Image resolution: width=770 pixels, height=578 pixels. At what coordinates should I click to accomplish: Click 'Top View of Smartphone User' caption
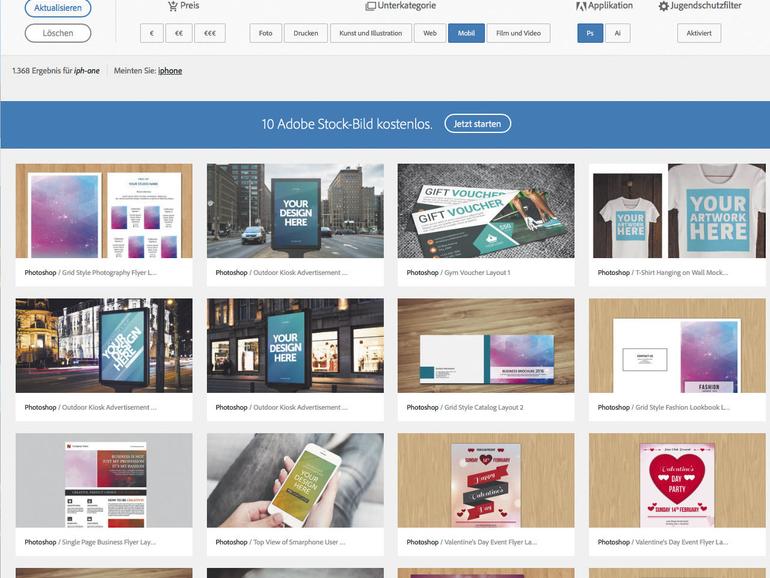click(x=299, y=542)
